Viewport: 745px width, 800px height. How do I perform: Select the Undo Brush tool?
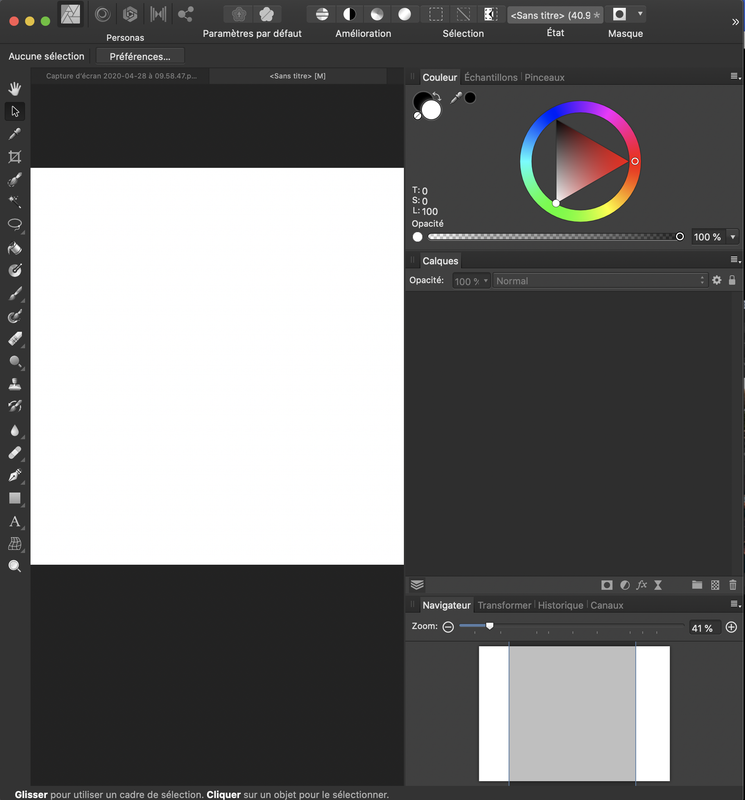tap(15, 406)
